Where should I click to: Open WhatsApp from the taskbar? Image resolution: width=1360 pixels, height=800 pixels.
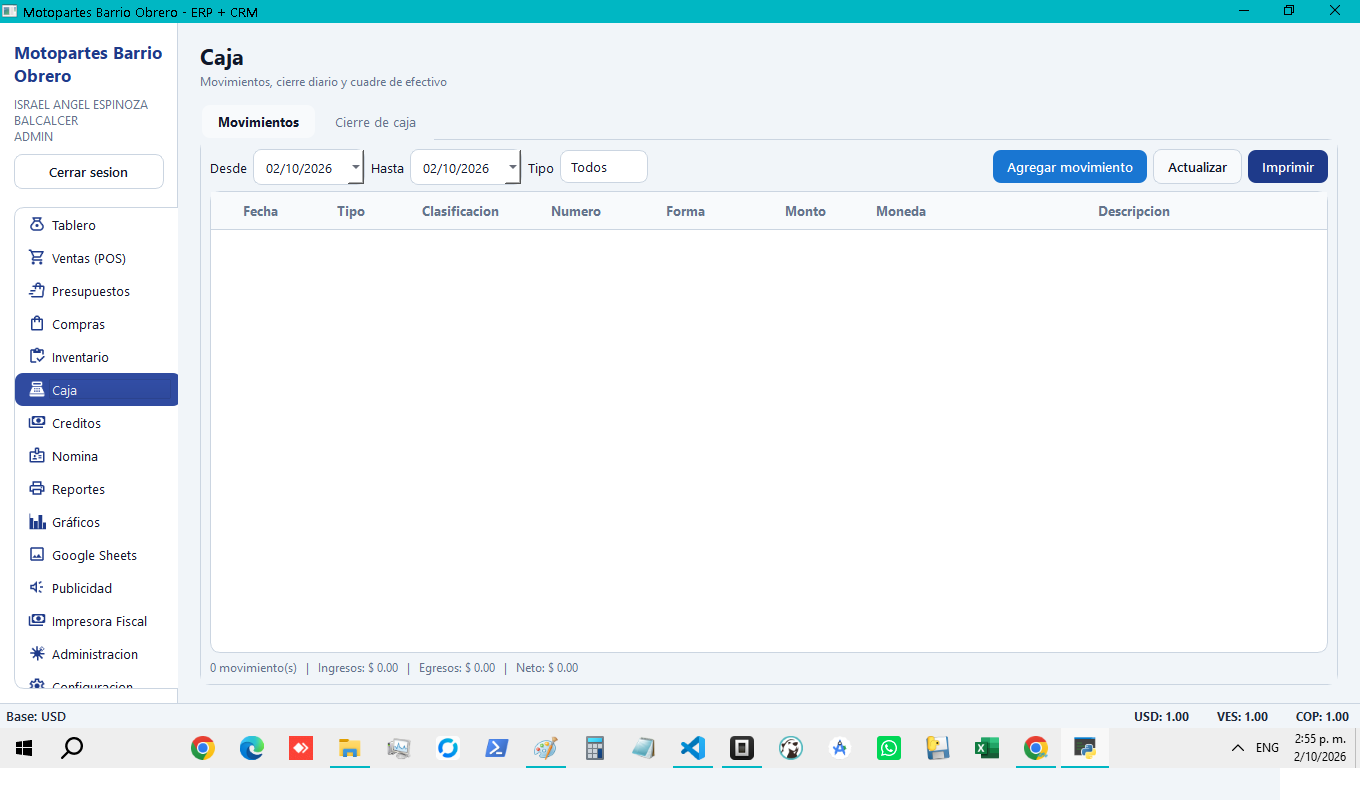tap(888, 748)
